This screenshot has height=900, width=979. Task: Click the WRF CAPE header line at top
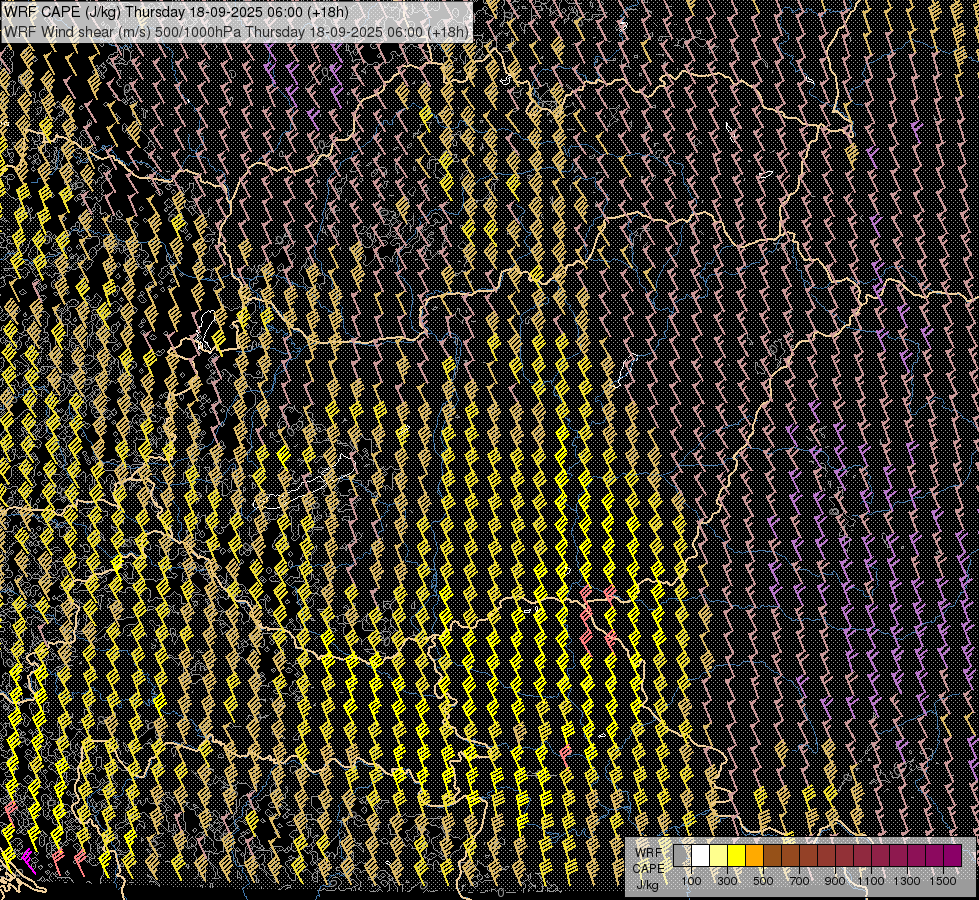coord(176,12)
